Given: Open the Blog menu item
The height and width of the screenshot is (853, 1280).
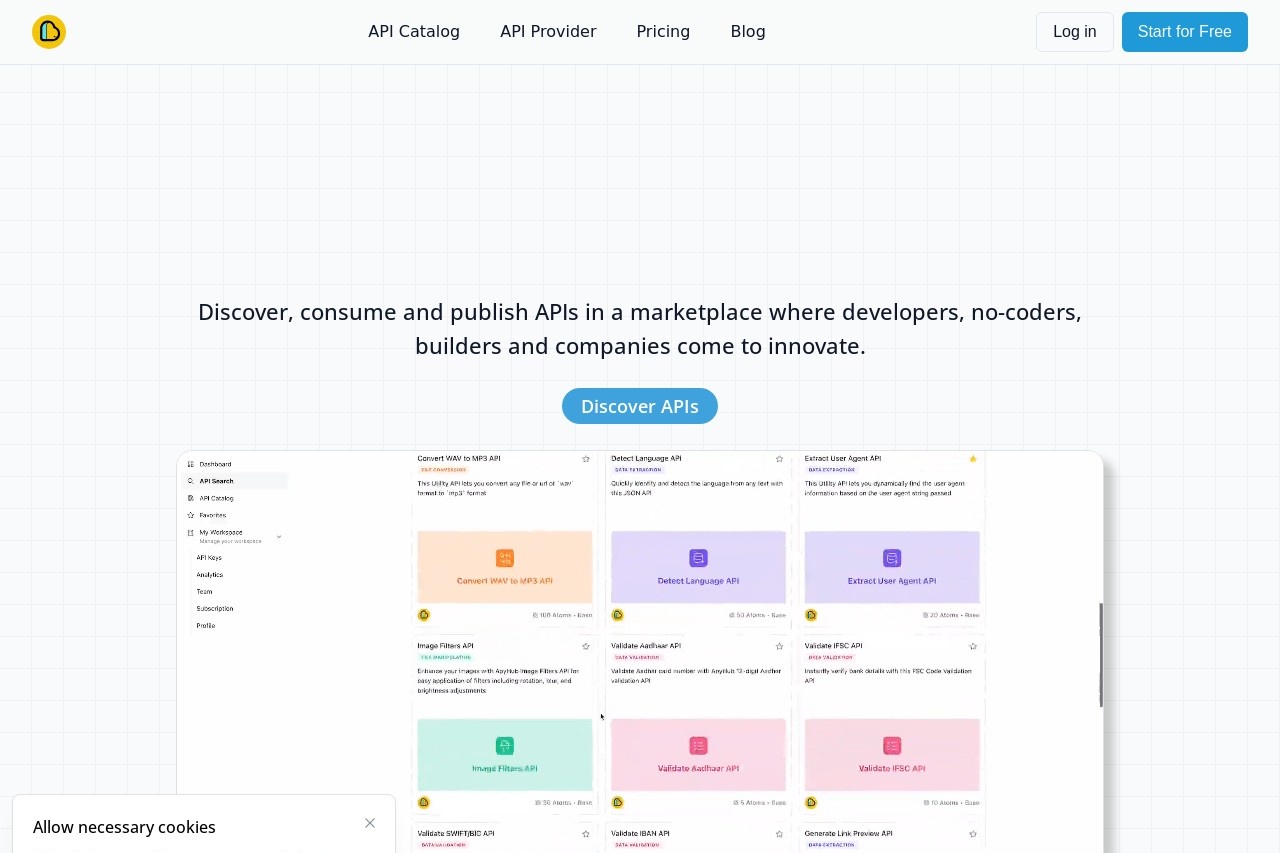Looking at the screenshot, I should point(748,32).
